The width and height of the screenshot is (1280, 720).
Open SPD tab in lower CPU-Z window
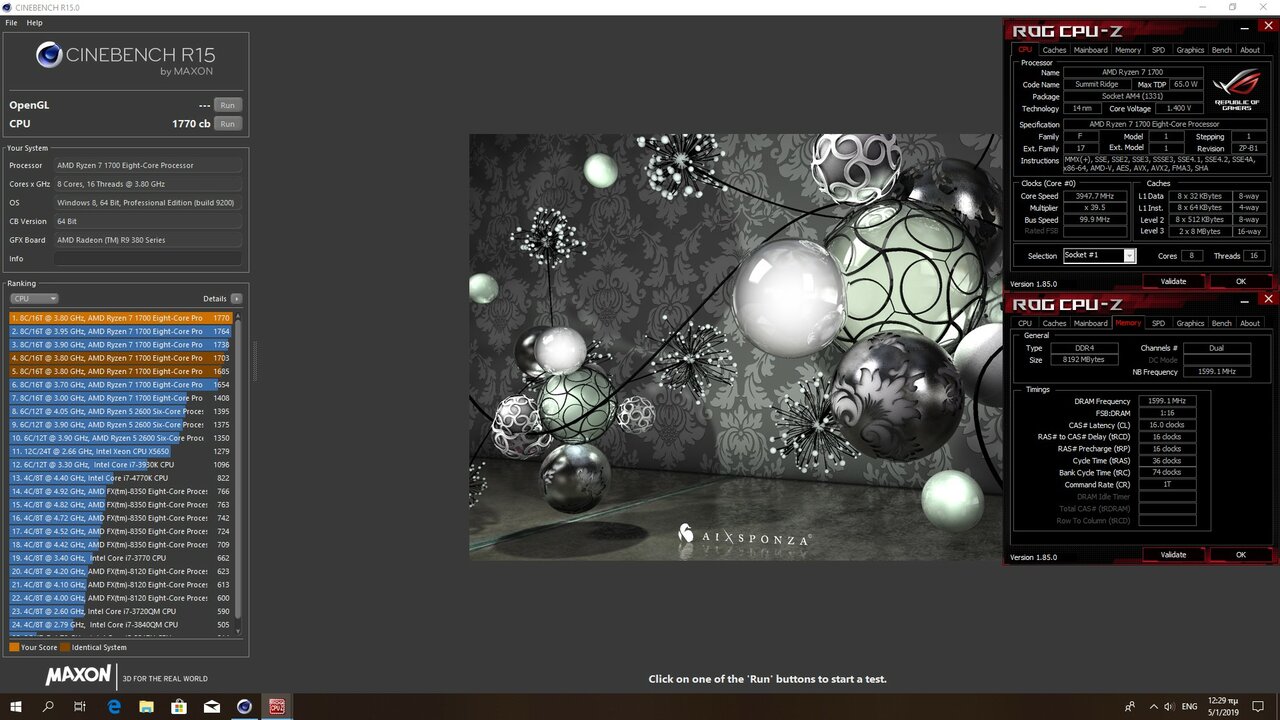pos(1158,323)
